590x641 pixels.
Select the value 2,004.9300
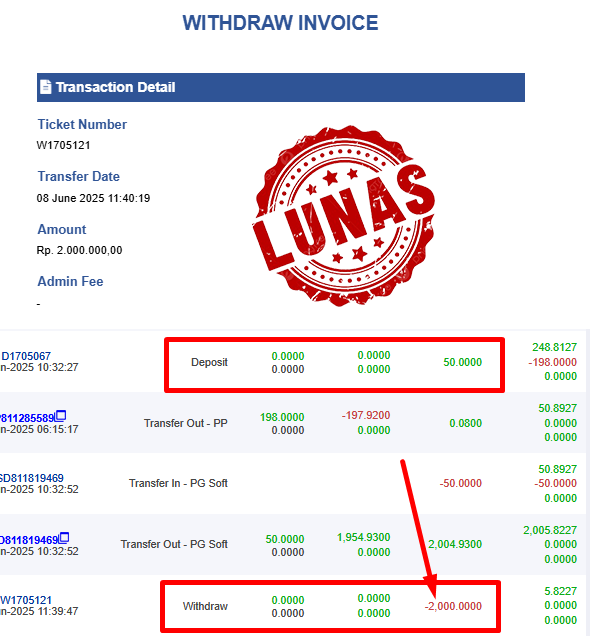click(x=455, y=544)
